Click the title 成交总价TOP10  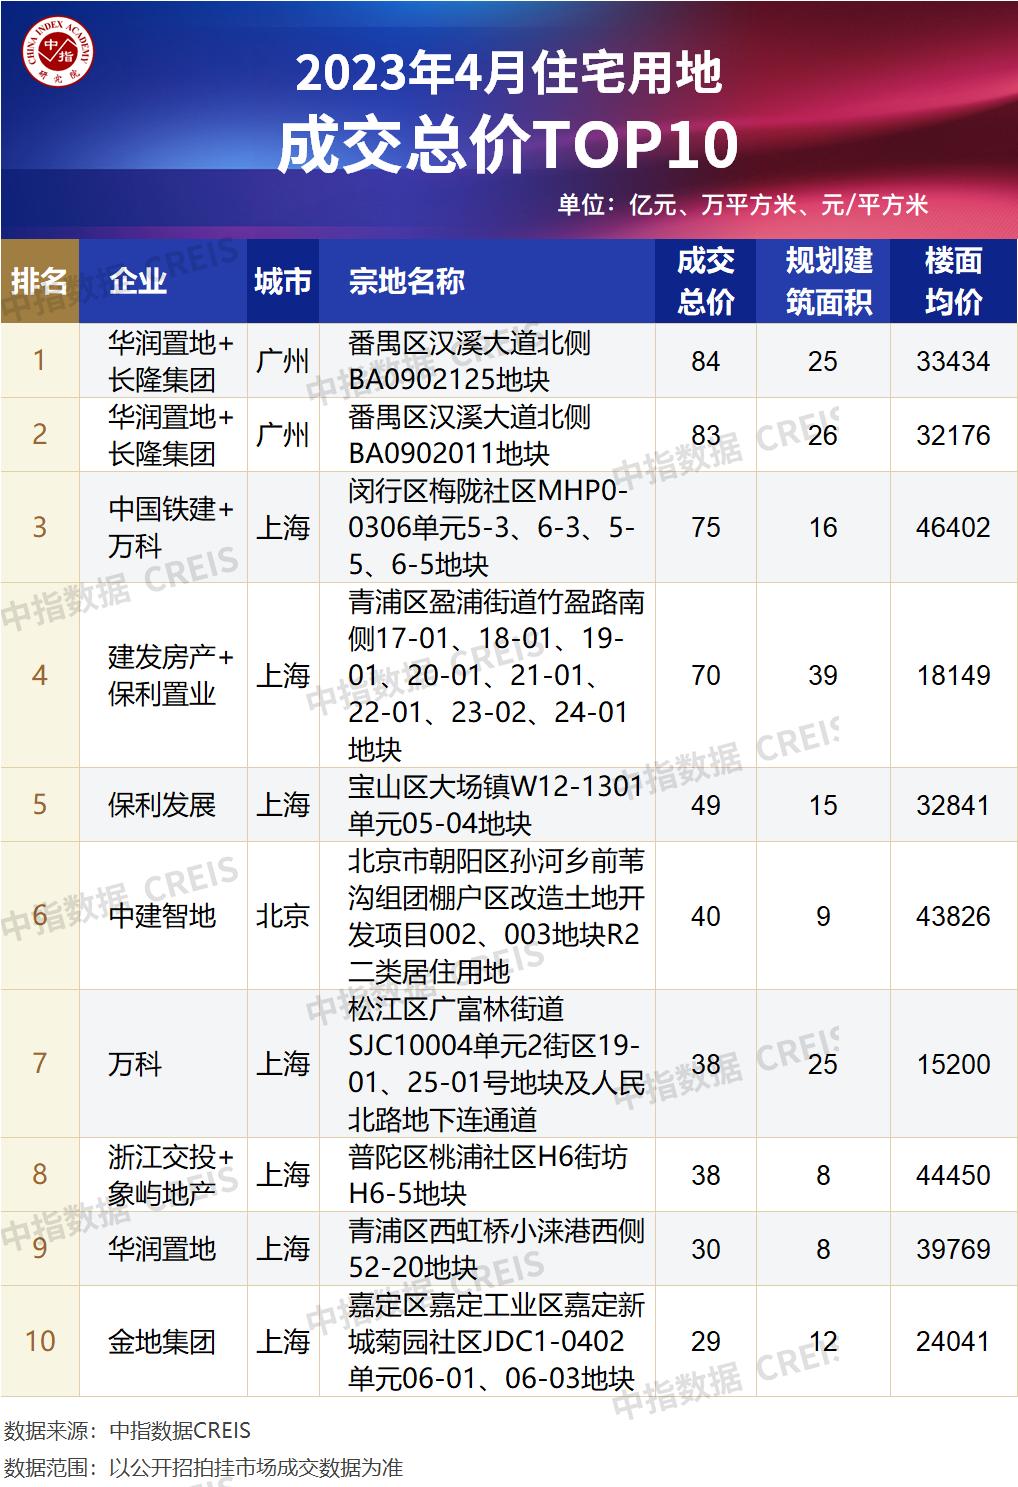click(x=512, y=140)
